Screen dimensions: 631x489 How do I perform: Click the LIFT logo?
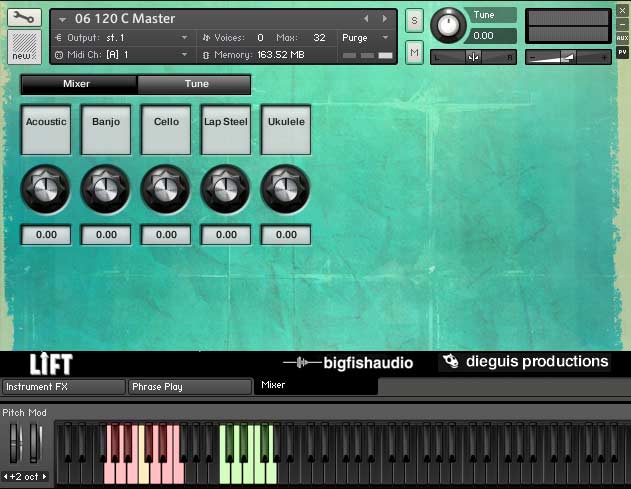click(51, 364)
